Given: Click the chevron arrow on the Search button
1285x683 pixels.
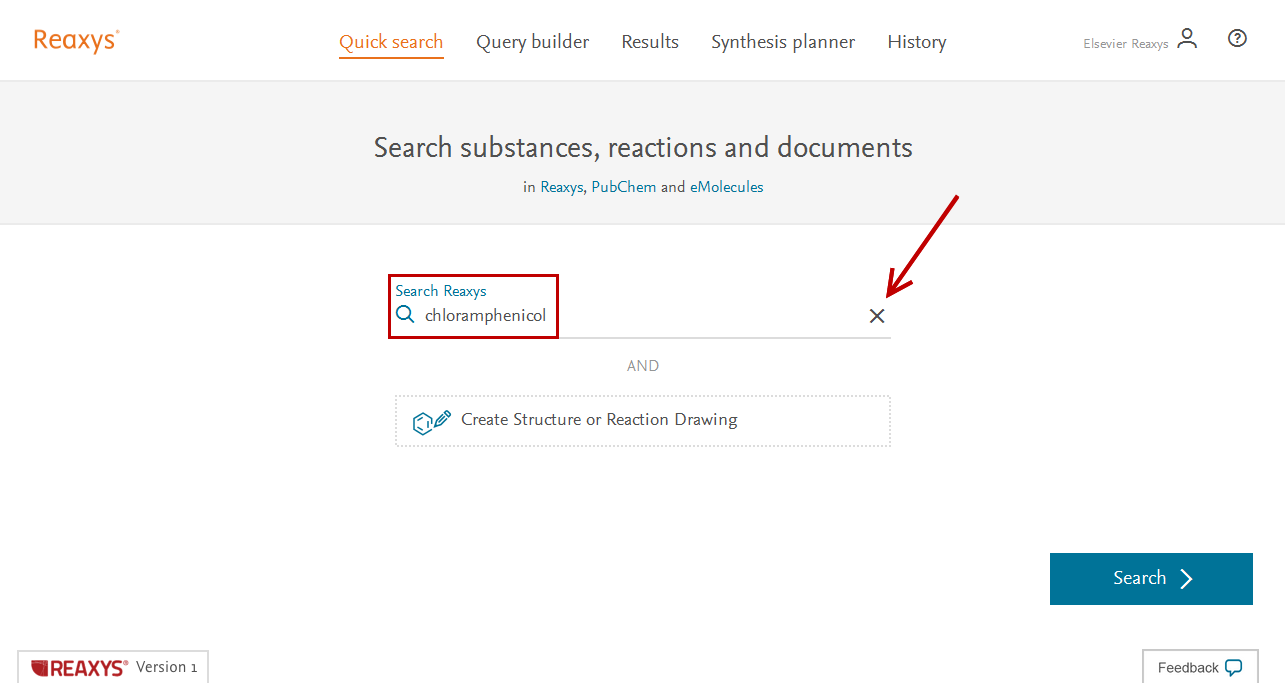Looking at the screenshot, I should tap(1187, 579).
